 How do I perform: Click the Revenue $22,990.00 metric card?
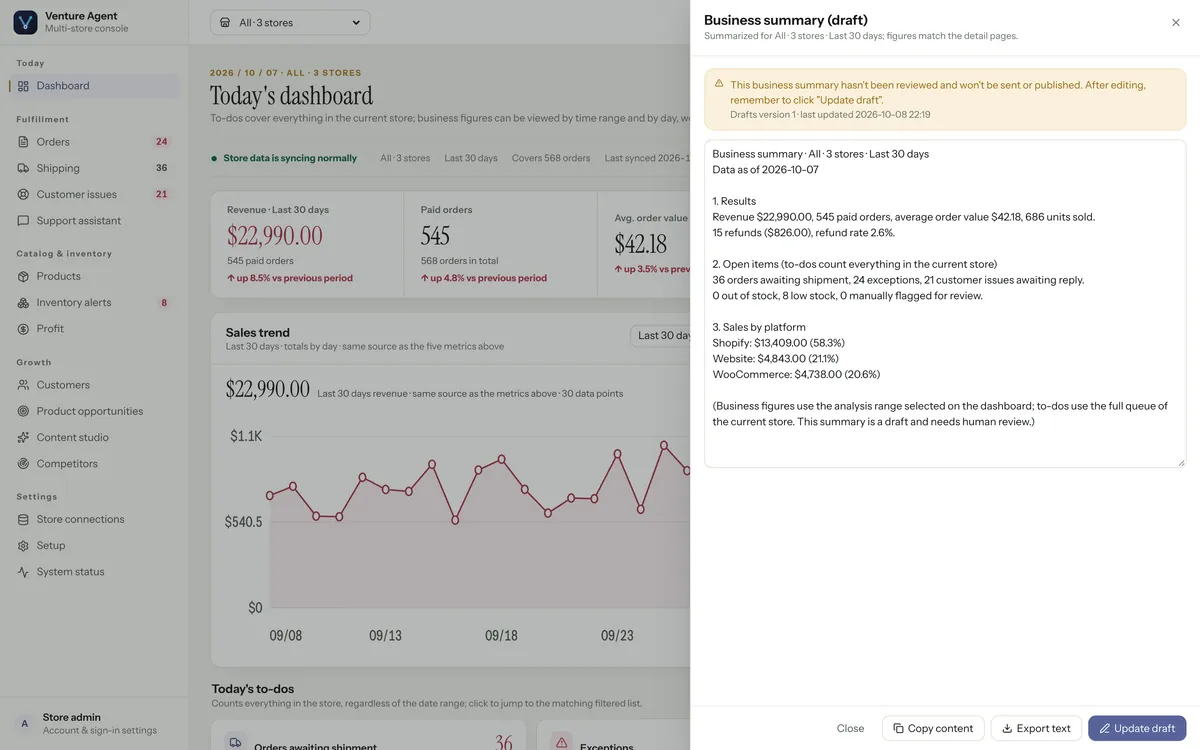click(x=307, y=244)
